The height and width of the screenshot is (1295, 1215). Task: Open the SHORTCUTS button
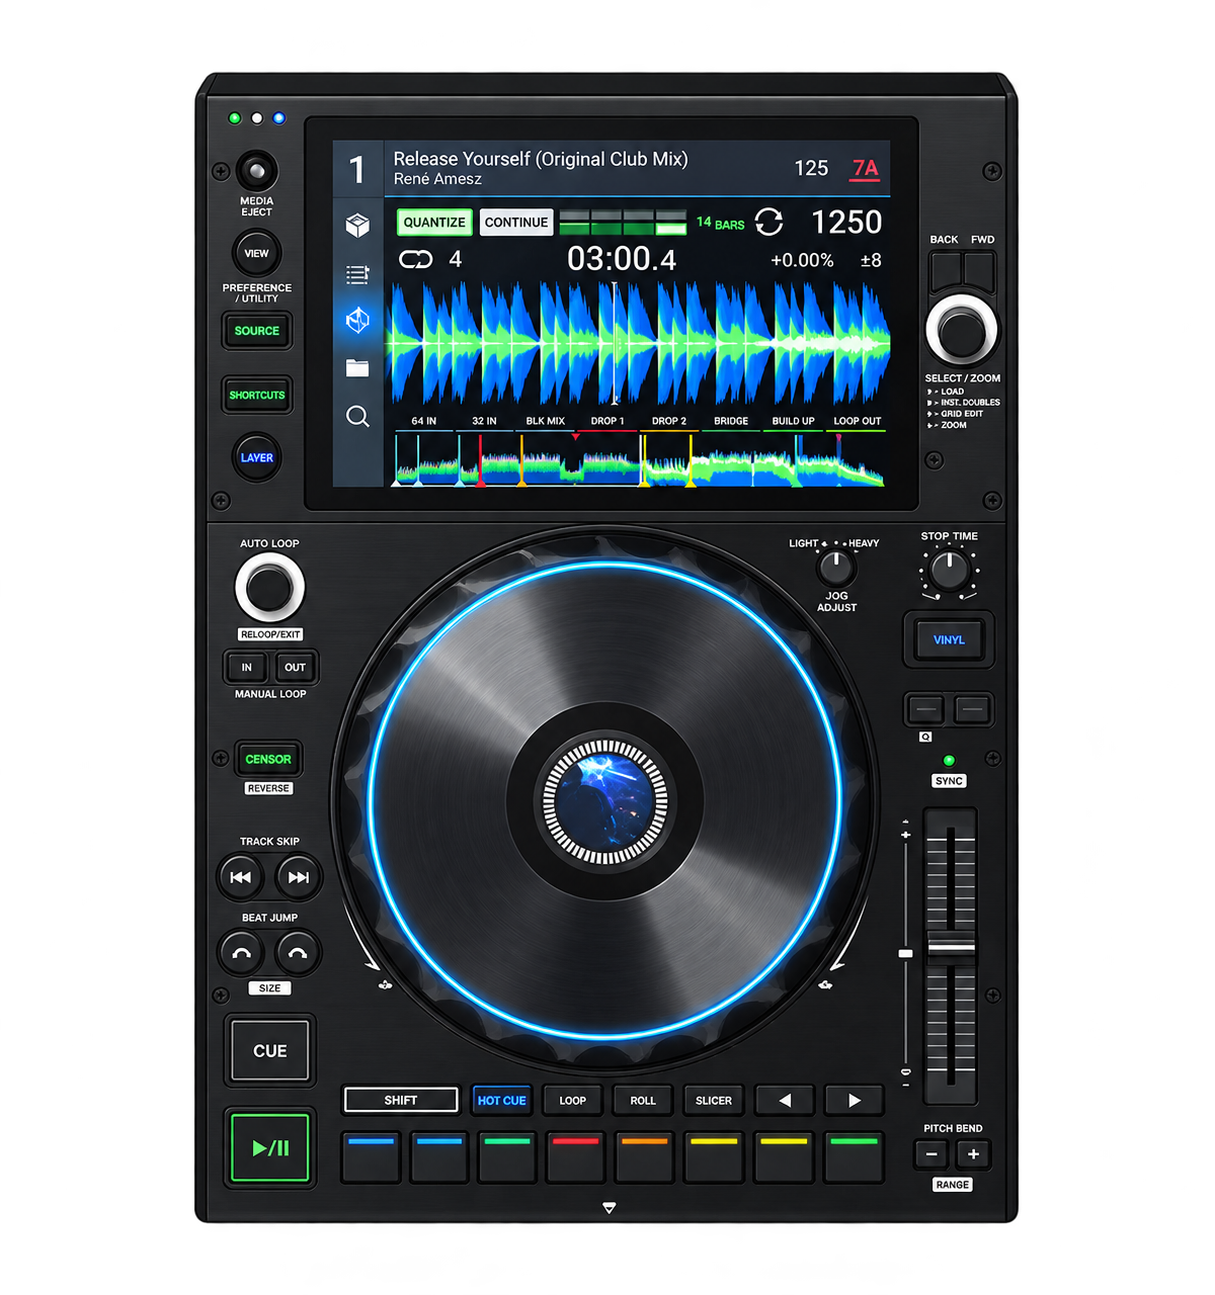(x=257, y=395)
